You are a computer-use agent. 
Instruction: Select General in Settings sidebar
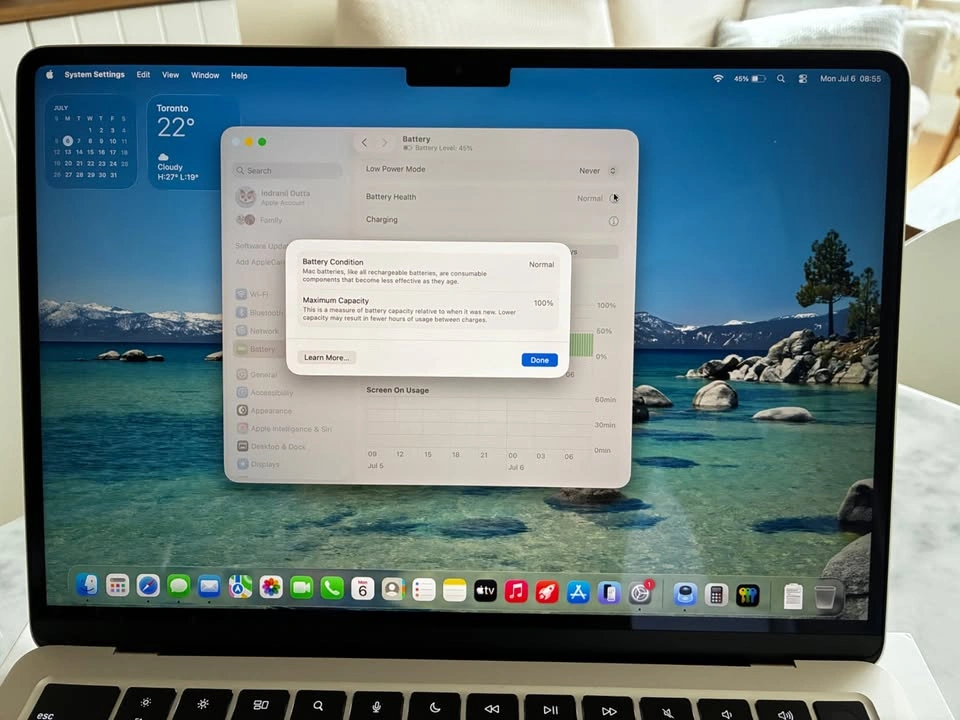pyautogui.click(x=257, y=374)
